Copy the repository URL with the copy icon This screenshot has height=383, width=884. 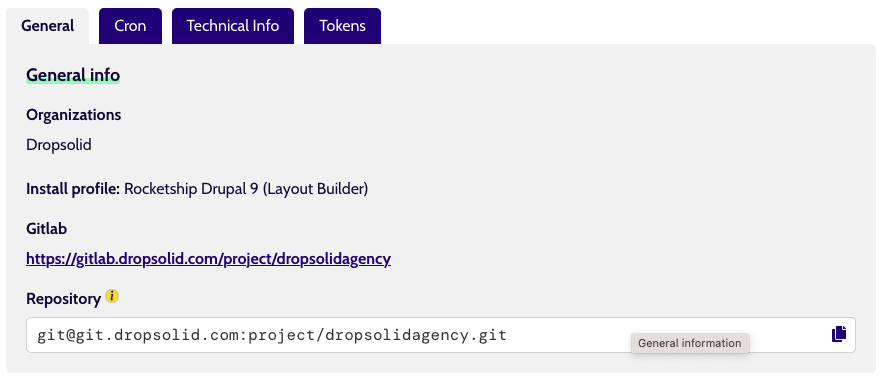839,334
